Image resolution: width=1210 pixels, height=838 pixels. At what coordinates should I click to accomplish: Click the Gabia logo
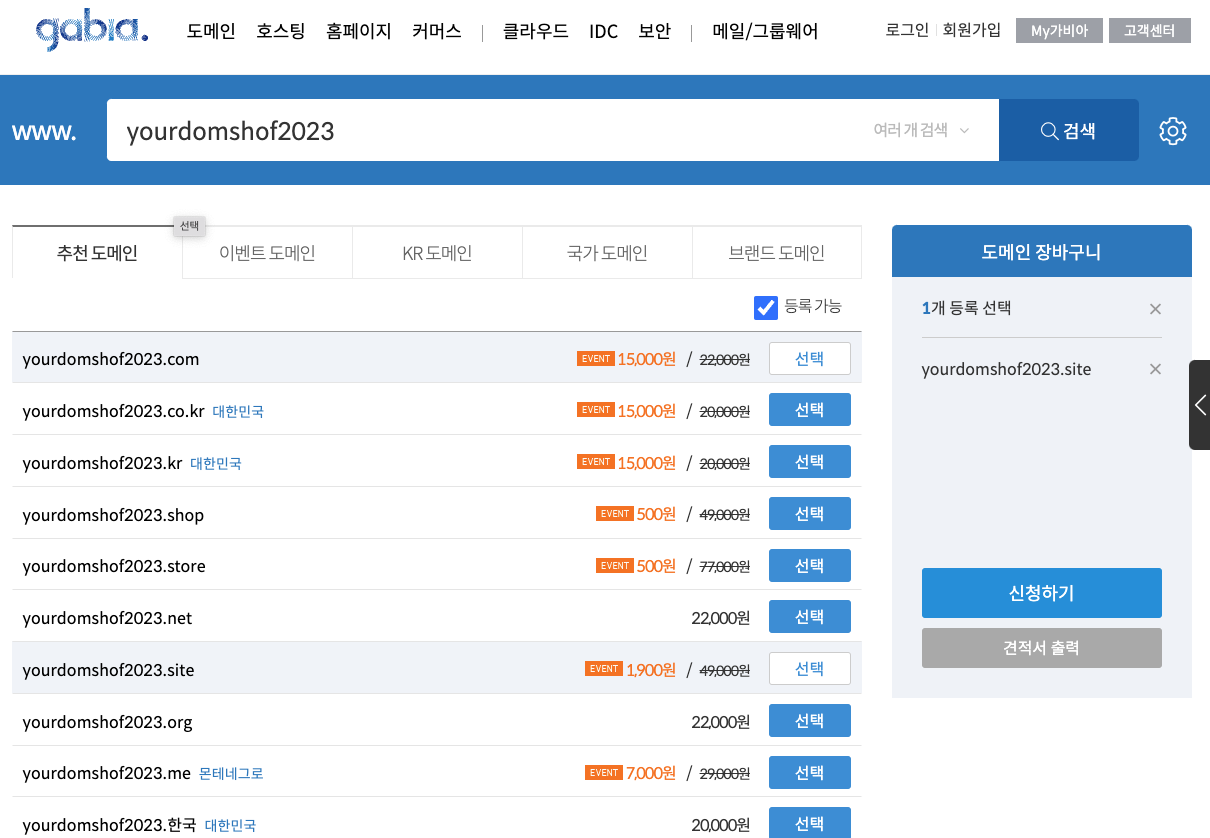pyautogui.click(x=92, y=32)
